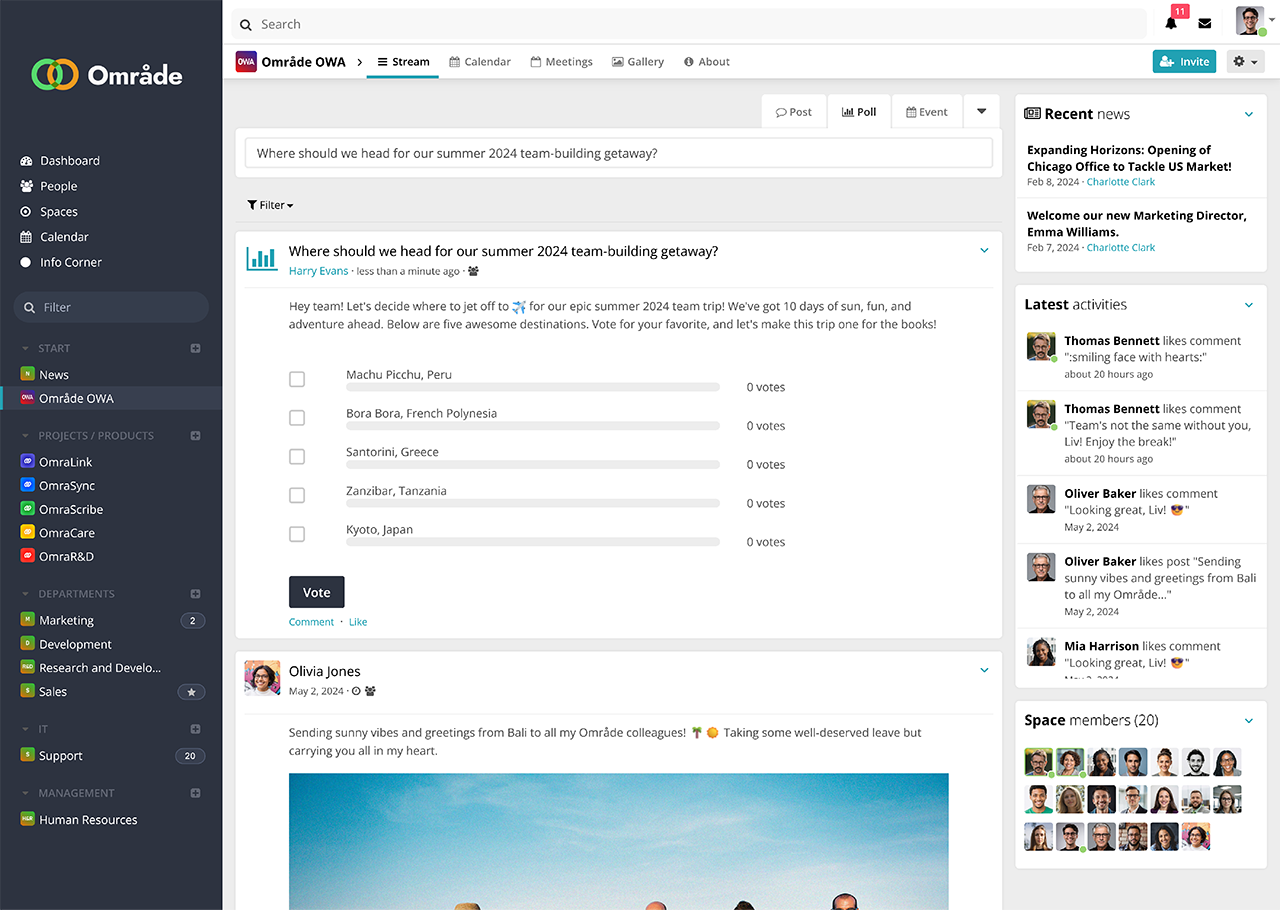Click the Bora Bora vote progress bar

[533, 426]
